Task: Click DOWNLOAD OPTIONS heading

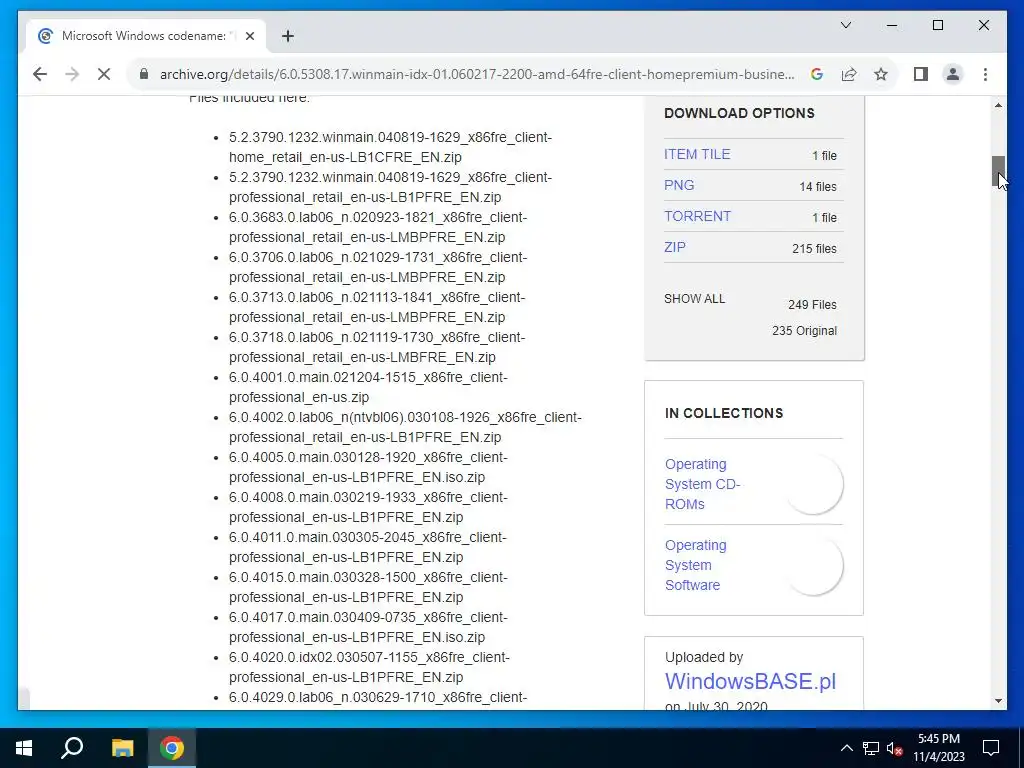Action: click(739, 113)
